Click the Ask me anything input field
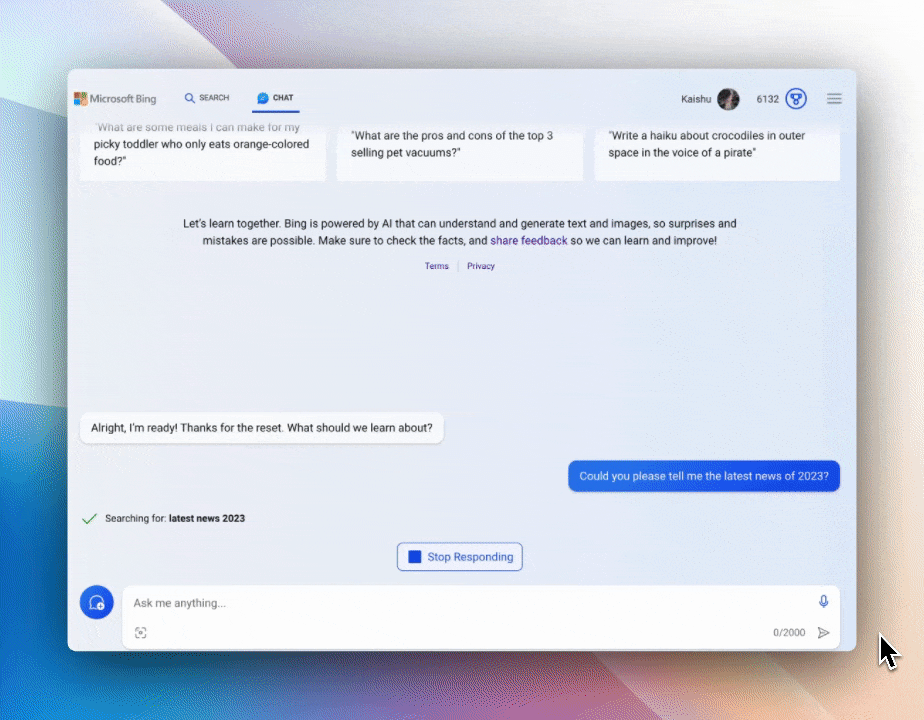The width and height of the screenshot is (924, 720). tap(470, 603)
